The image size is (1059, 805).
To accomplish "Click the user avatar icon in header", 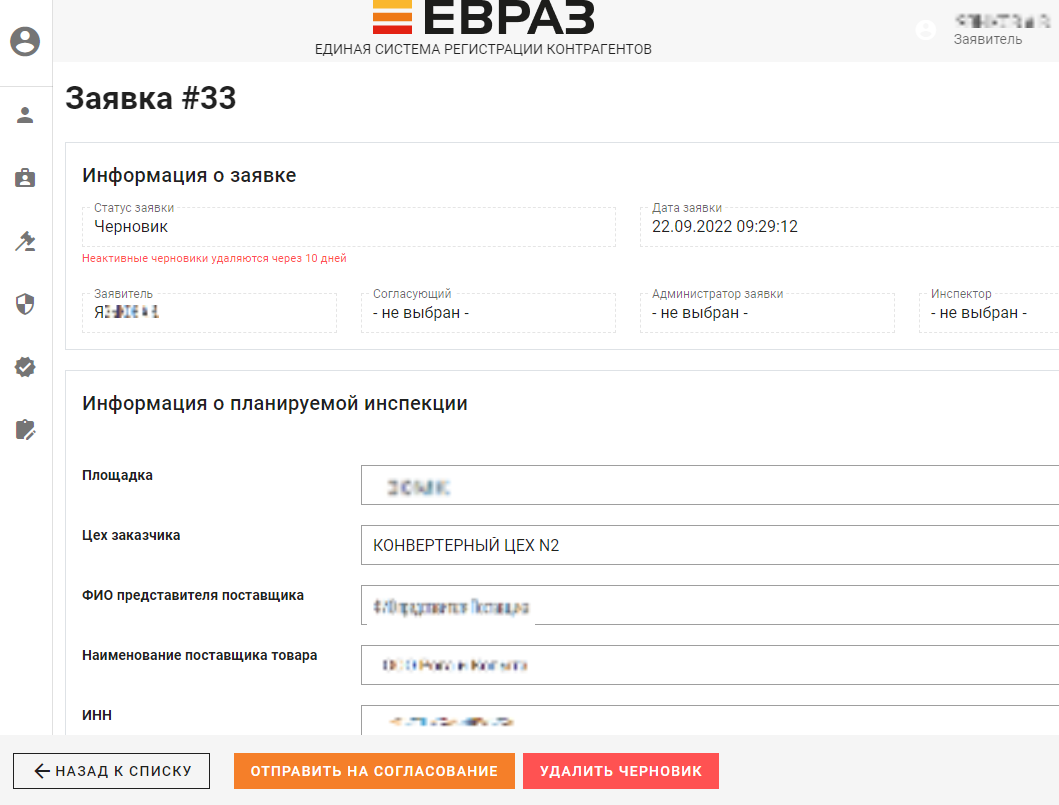I will (926, 30).
